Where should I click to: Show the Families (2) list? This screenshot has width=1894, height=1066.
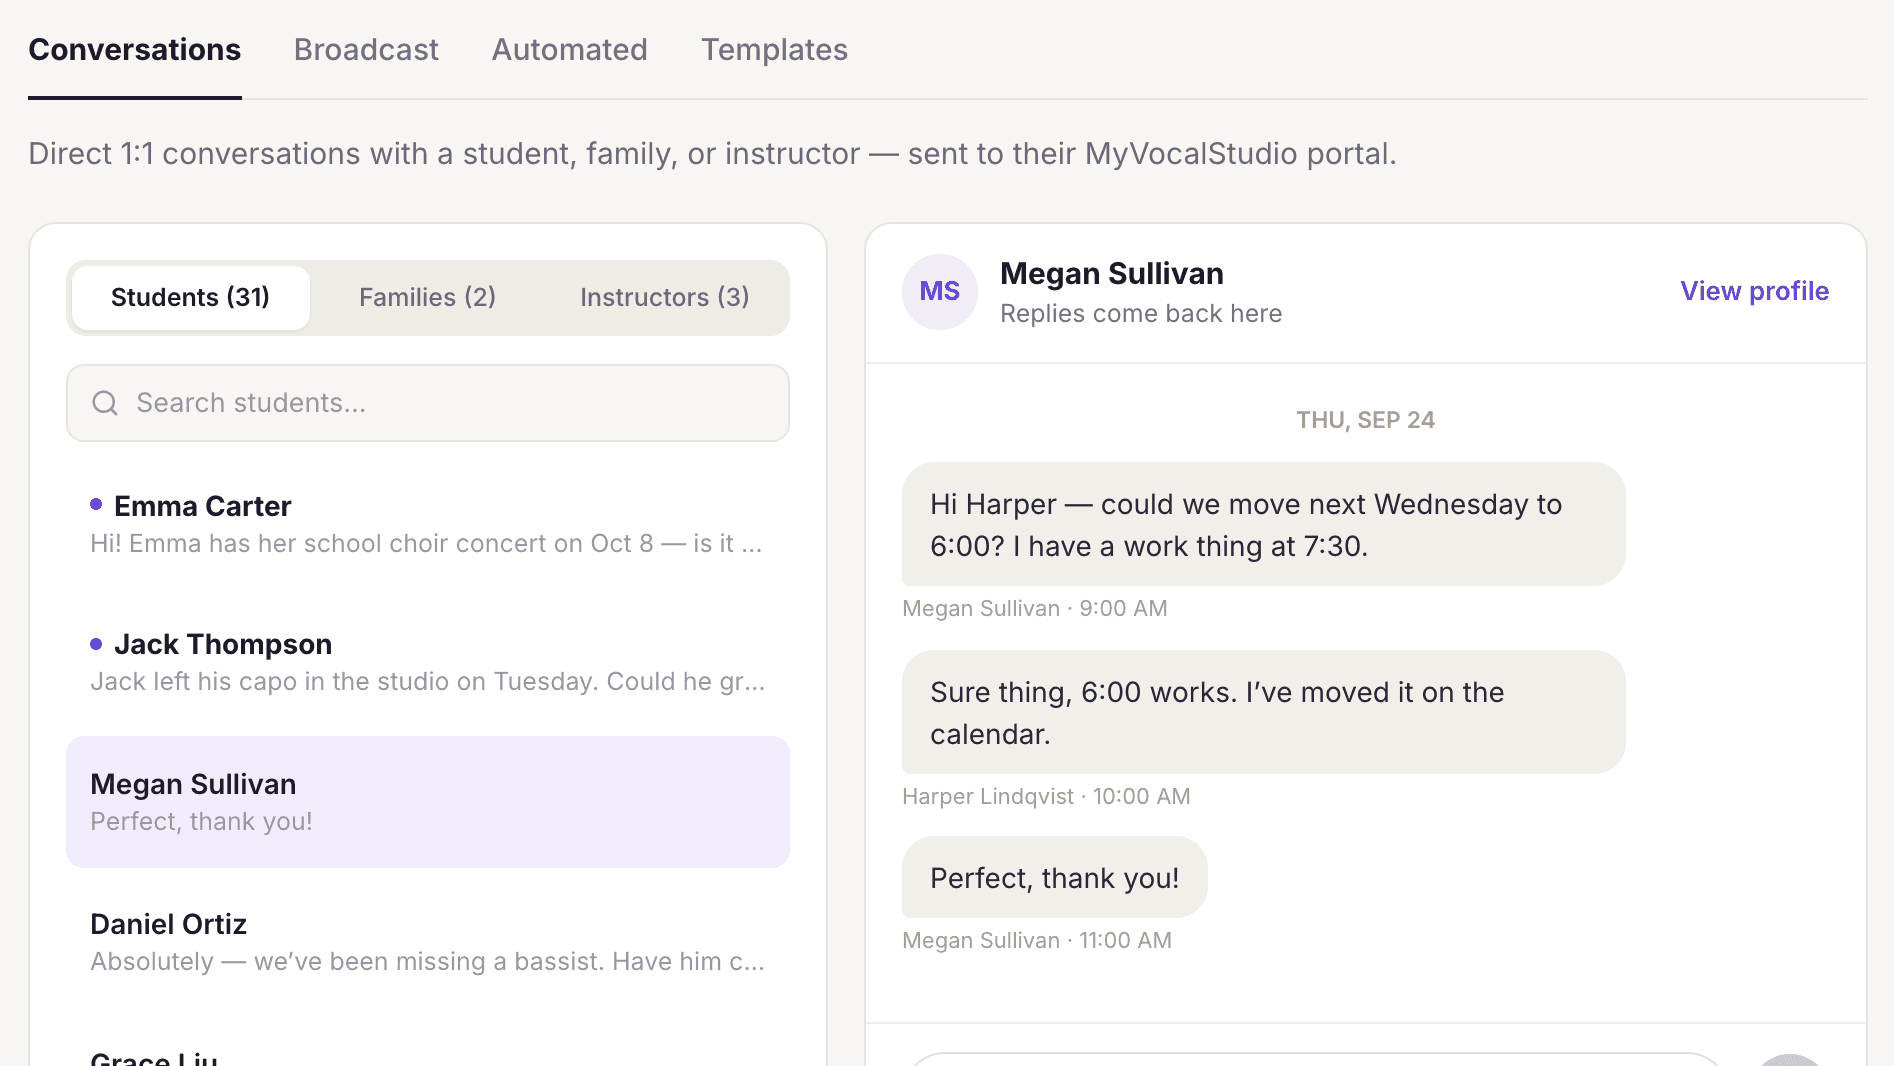(x=427, y=297)
